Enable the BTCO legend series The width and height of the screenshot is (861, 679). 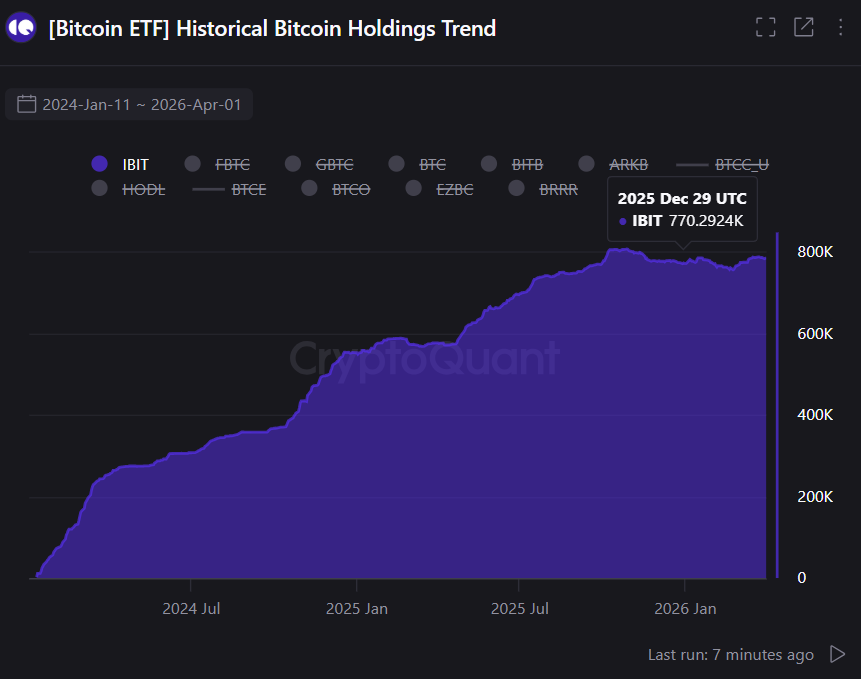[x=336, y=189]
